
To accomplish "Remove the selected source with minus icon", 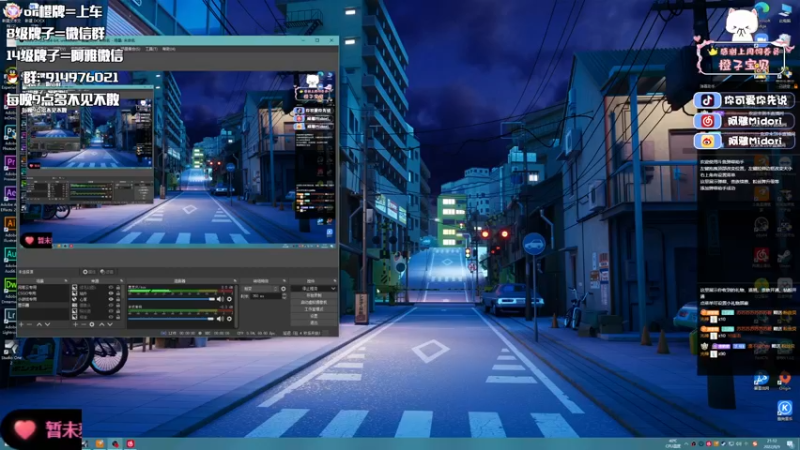I will tap(84, 324).
